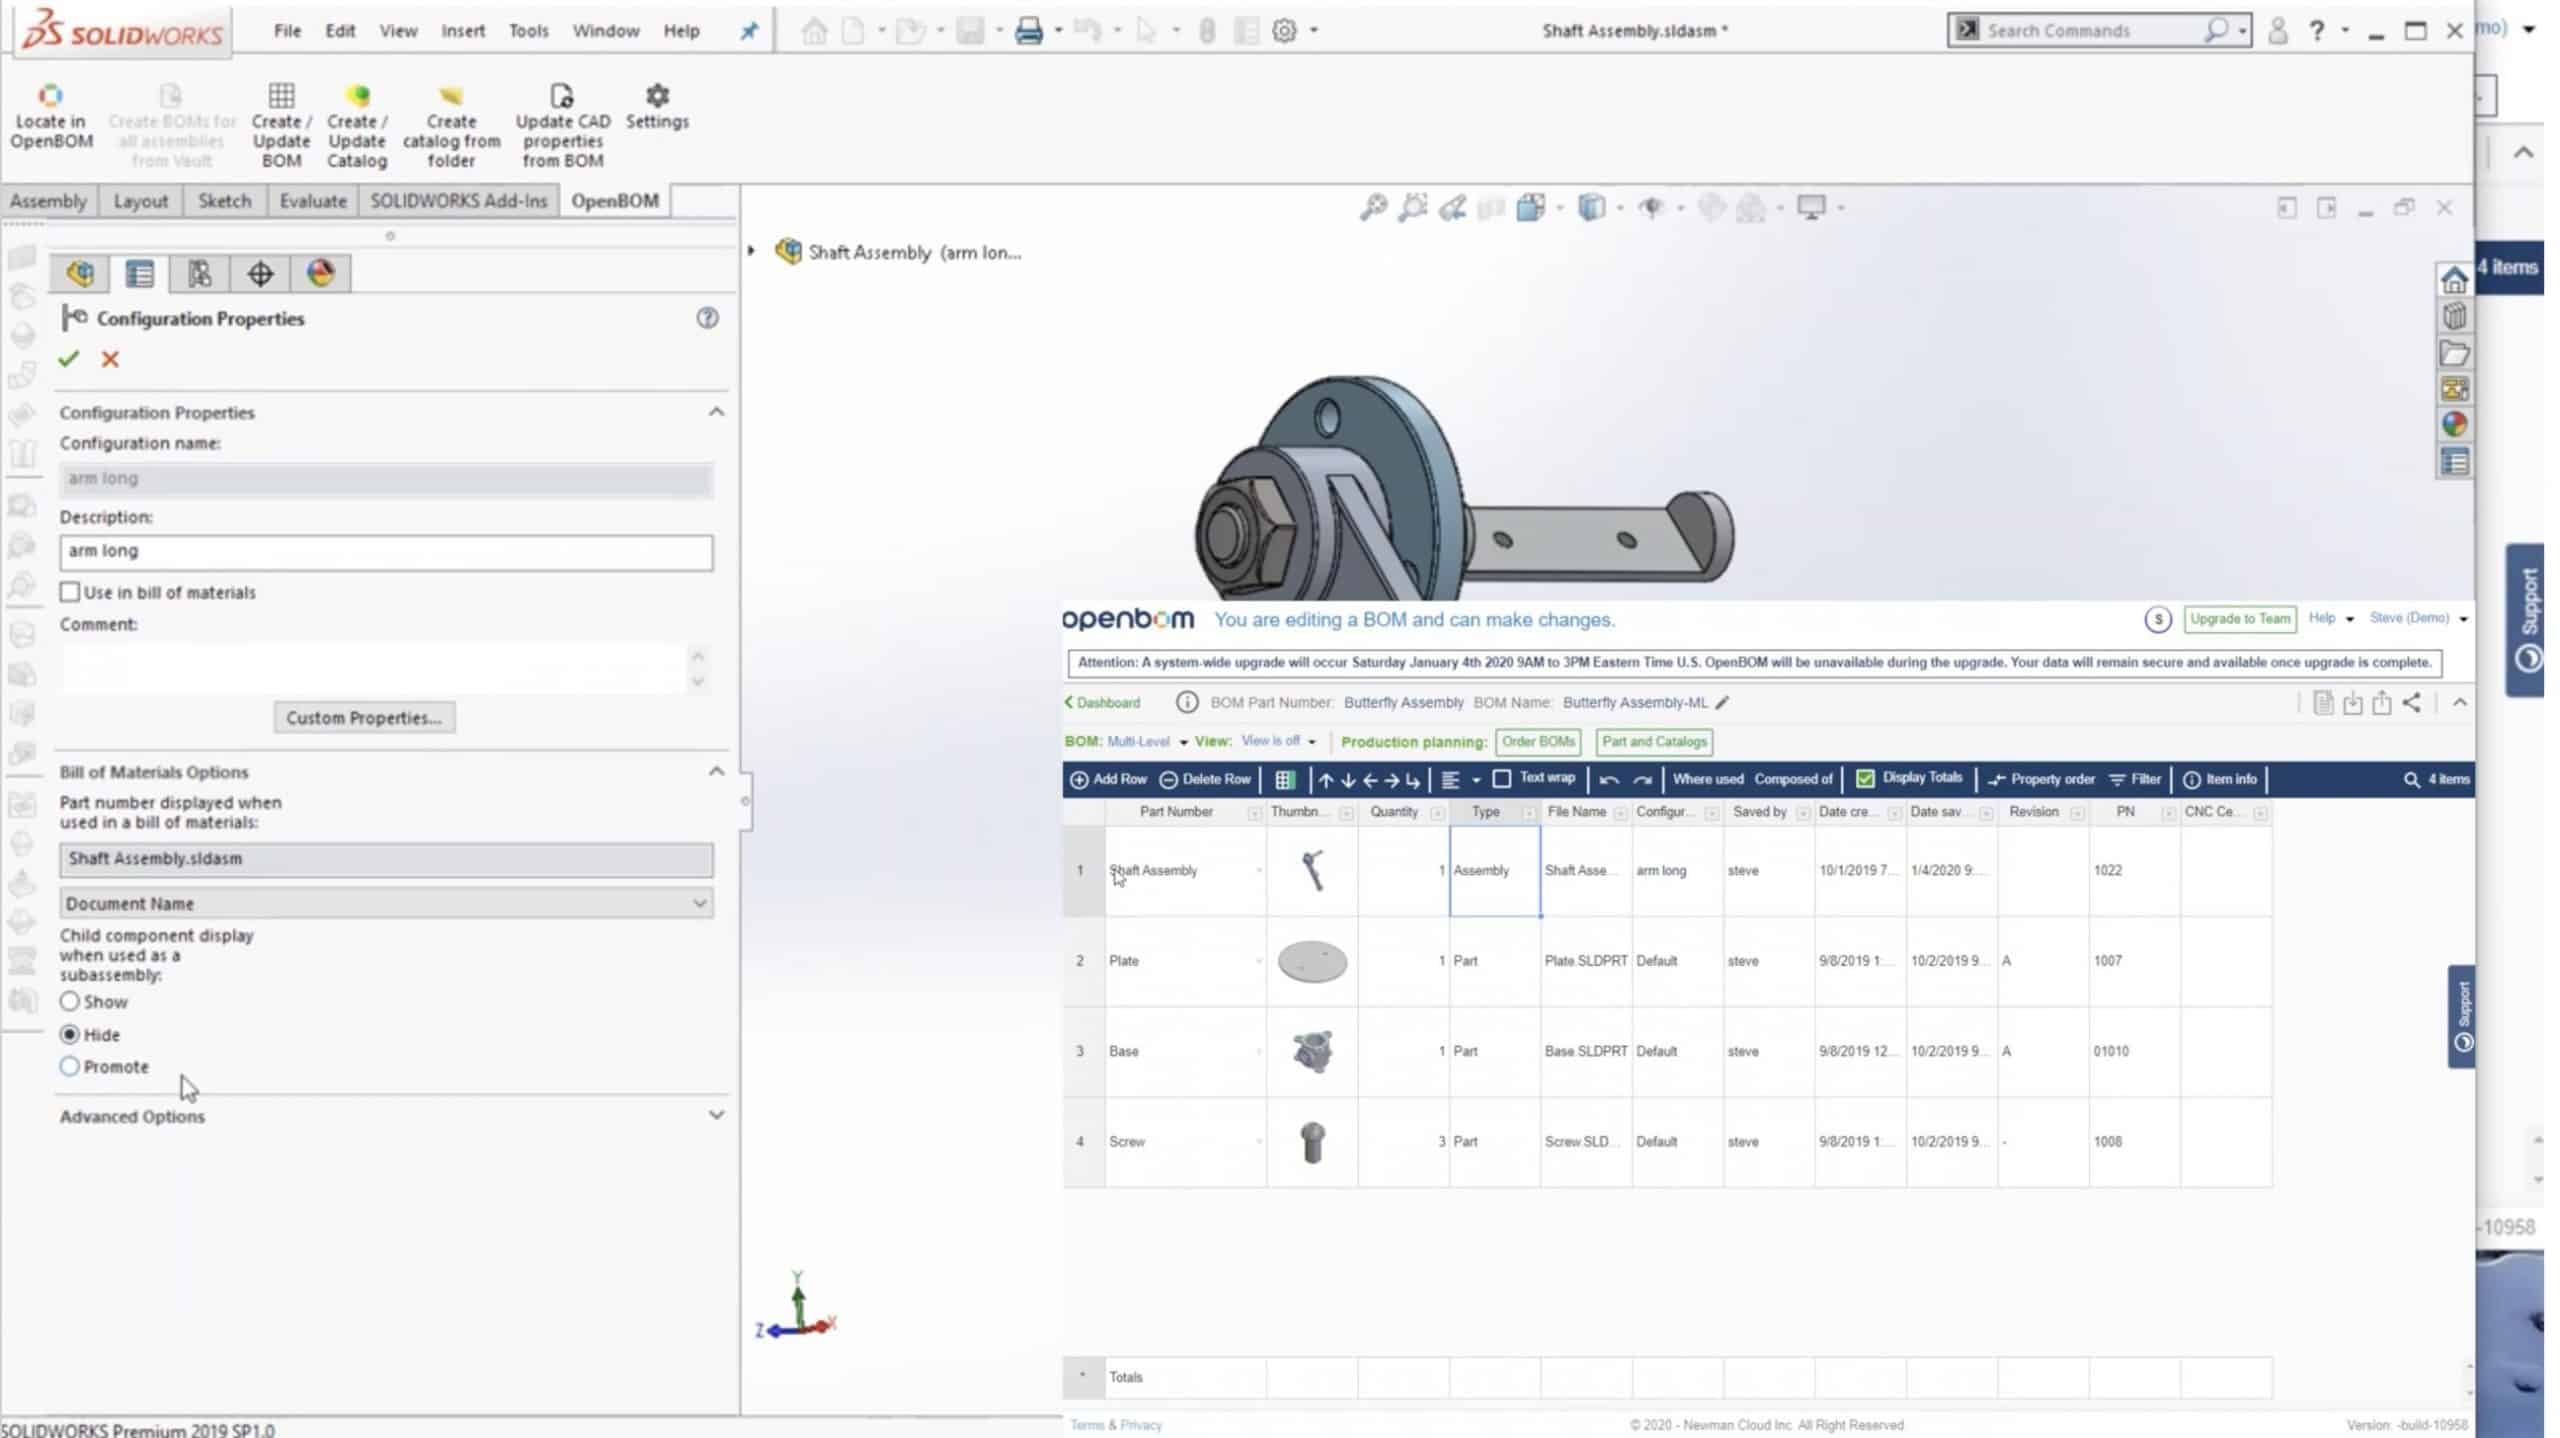Enable Use in bill of materials checkbox

pyautogui.click(x=70, y=591)
